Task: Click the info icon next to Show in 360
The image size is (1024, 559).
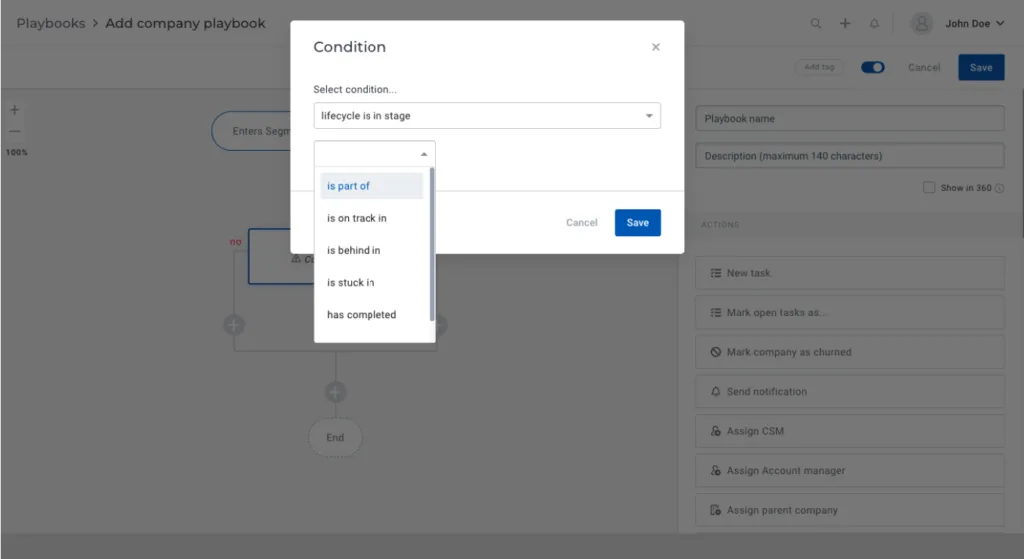Action: (999, 188)
